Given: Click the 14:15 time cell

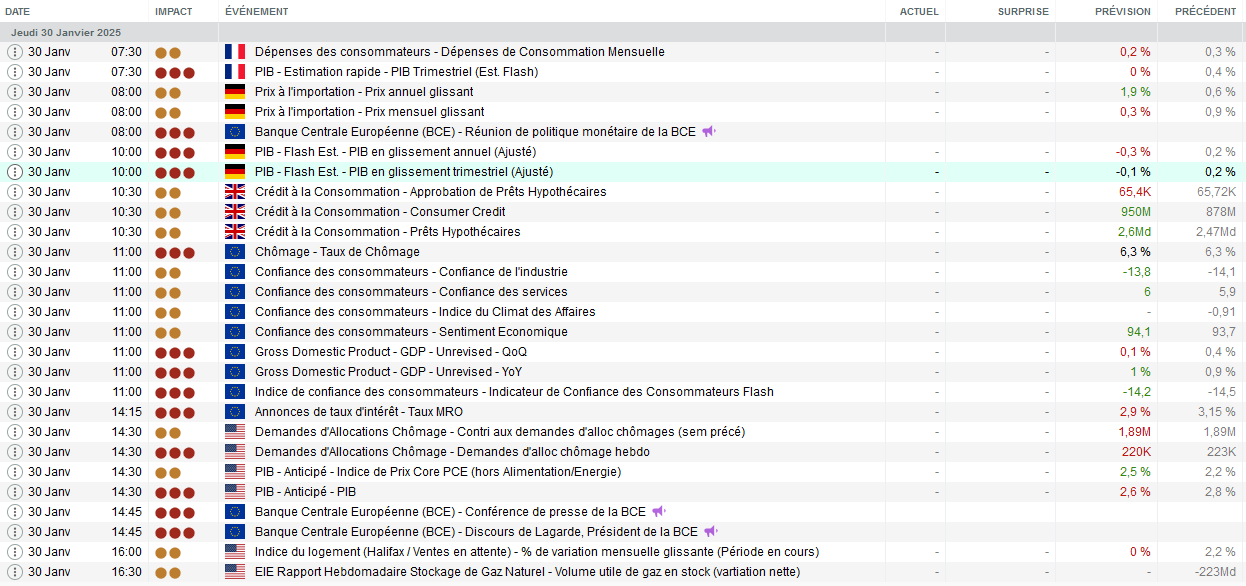Looking at the screenshot, I should [126, 412].
